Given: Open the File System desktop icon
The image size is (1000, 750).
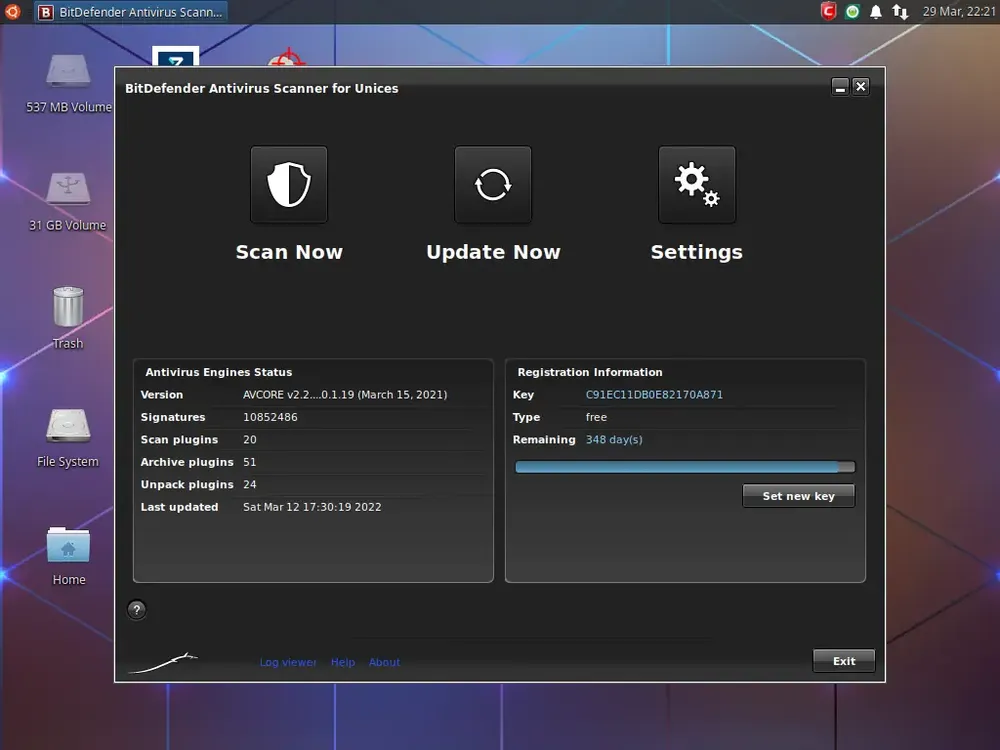Looking at the screenshot, I should (68, 426).
